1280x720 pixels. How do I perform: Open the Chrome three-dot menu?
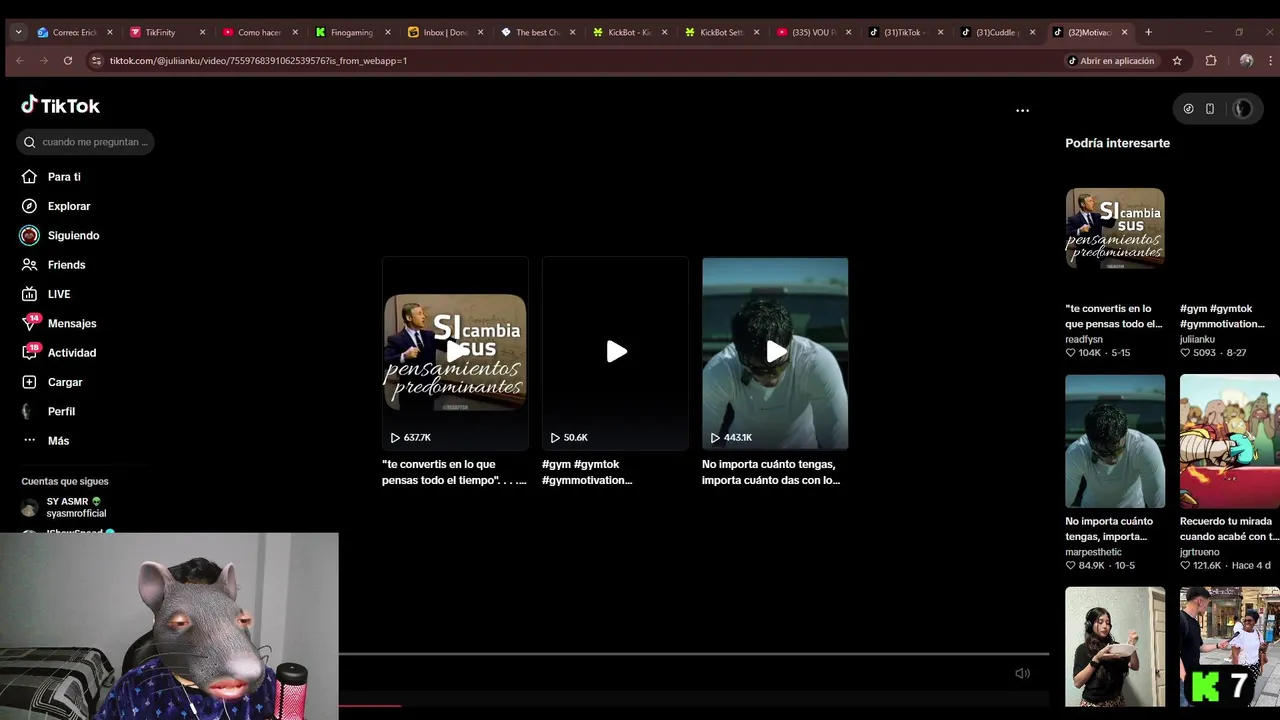point(1269,61)
